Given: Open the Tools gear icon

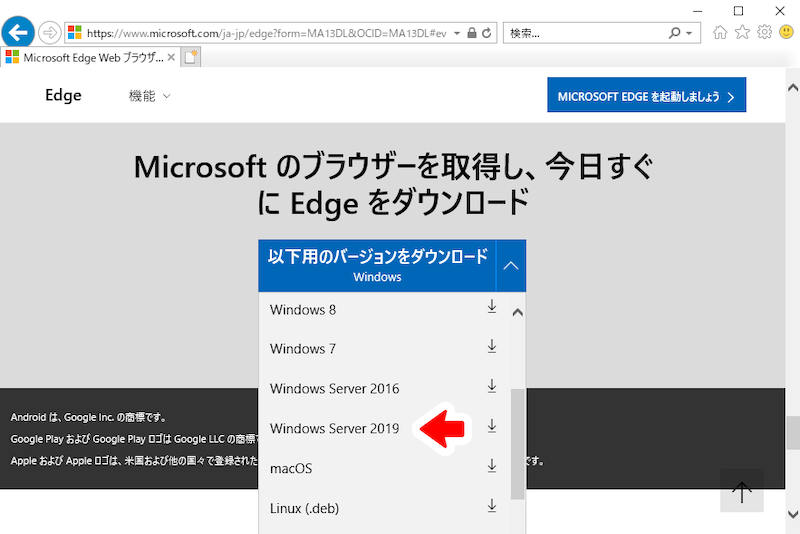Looking at the screenshot, I should (764, 32).
